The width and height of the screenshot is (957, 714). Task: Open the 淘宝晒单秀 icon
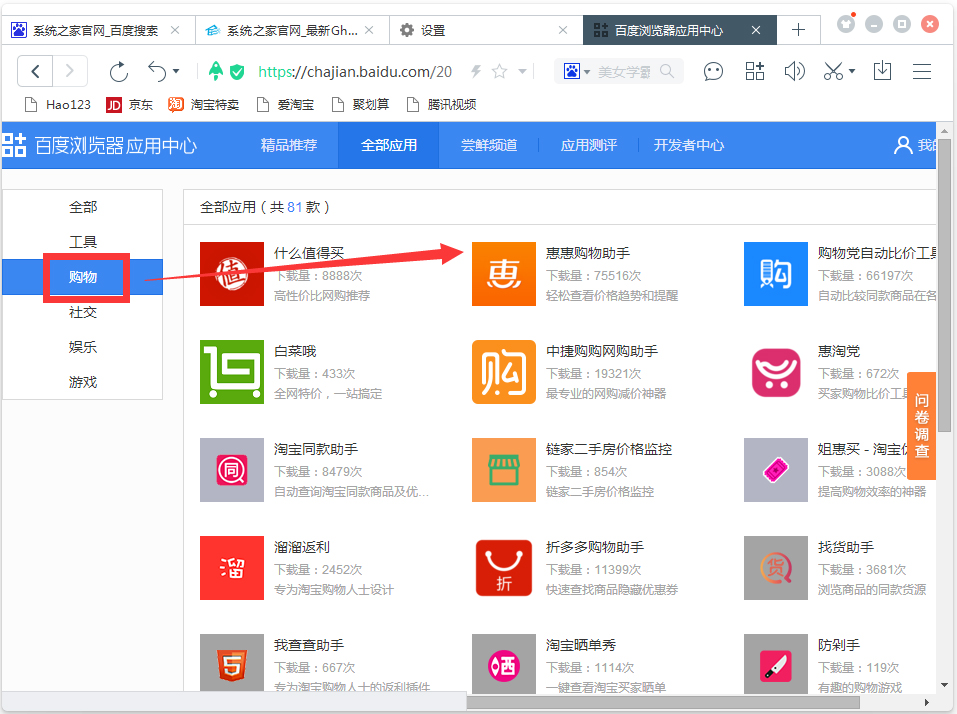[x=504, y=663]
